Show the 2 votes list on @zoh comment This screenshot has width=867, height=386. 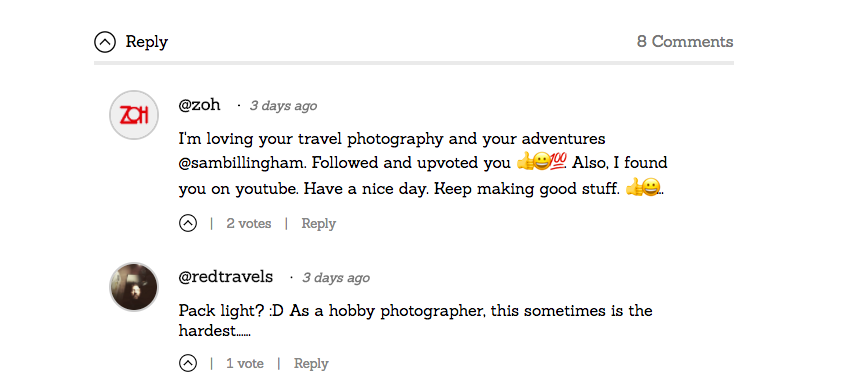click(249, 223)
